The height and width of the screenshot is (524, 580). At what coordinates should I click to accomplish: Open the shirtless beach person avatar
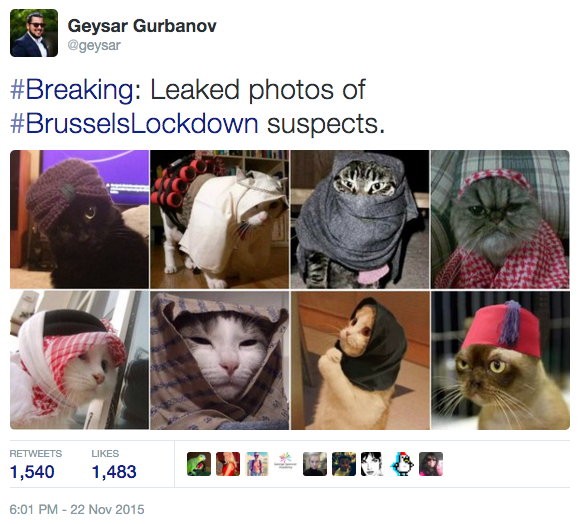[257, 464]
